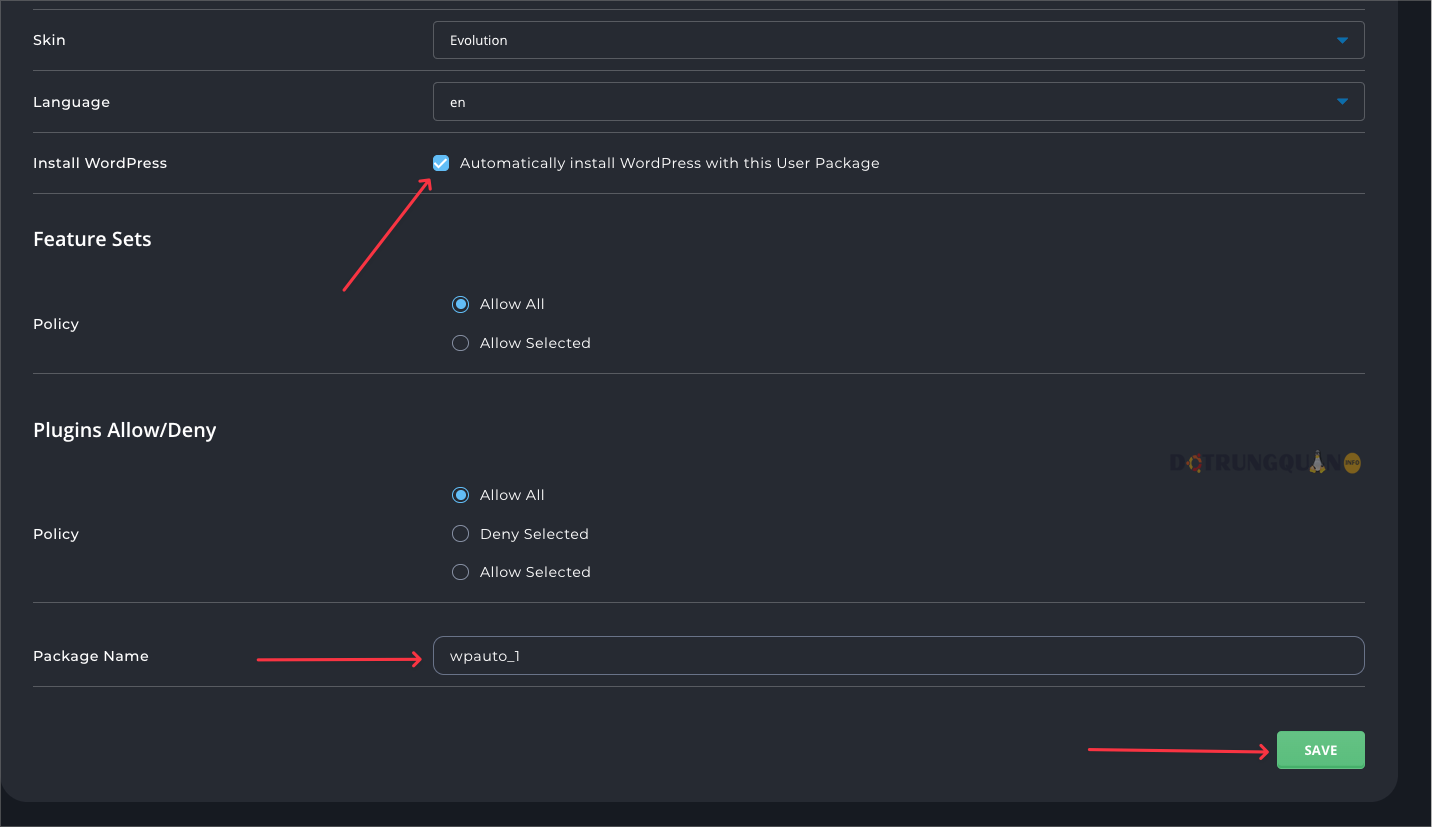Click the Language label
The width and height of the screenshot is (1432, 827).
[x=71, y=102]
